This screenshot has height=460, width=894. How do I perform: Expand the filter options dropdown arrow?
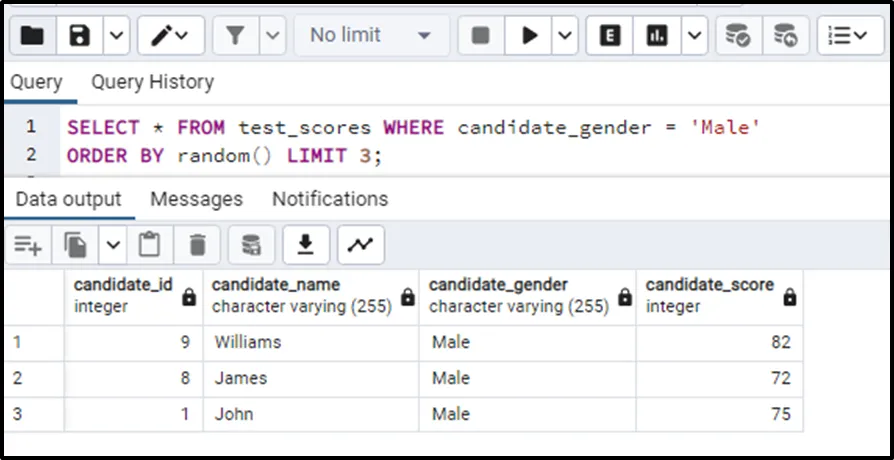[273, 36]
